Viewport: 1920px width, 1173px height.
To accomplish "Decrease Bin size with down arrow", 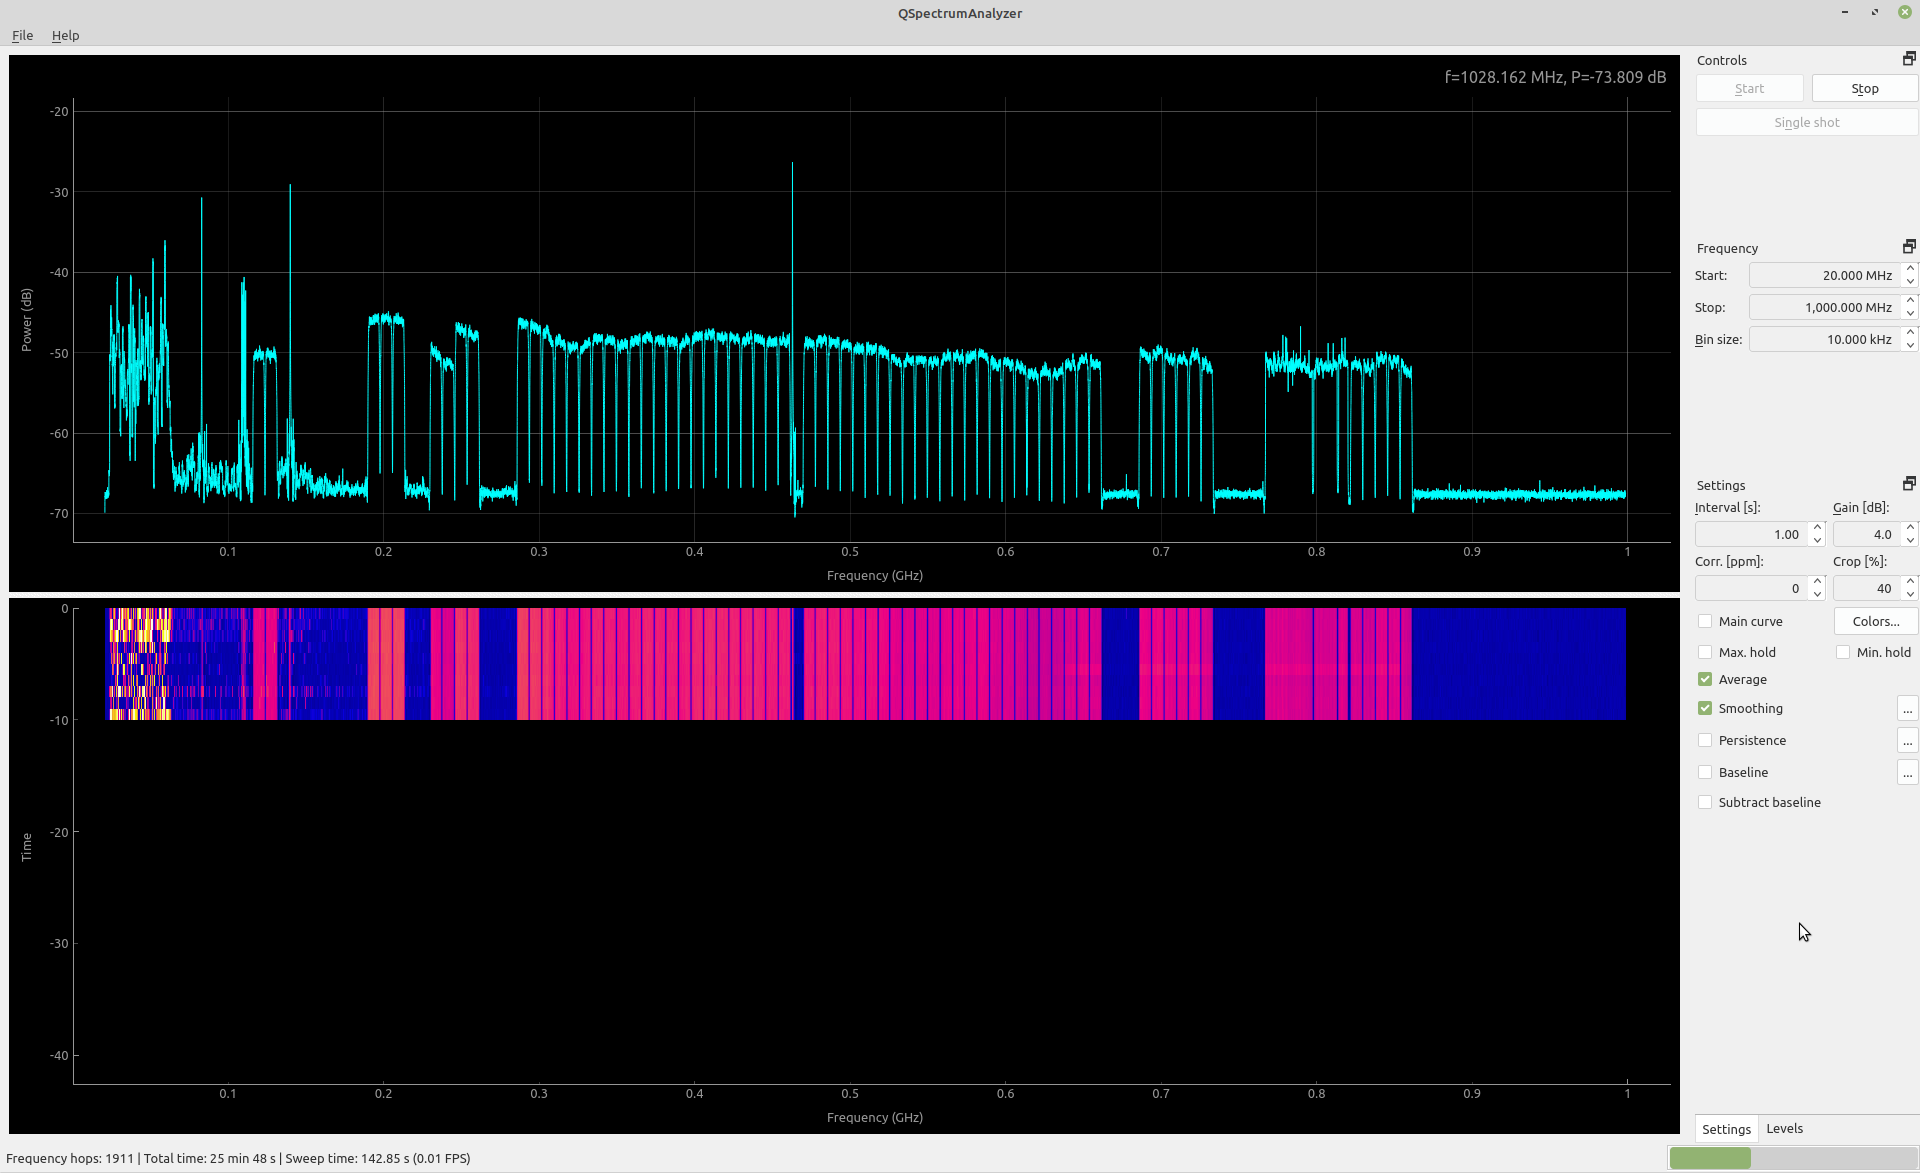I will (x=1910, y=345).
